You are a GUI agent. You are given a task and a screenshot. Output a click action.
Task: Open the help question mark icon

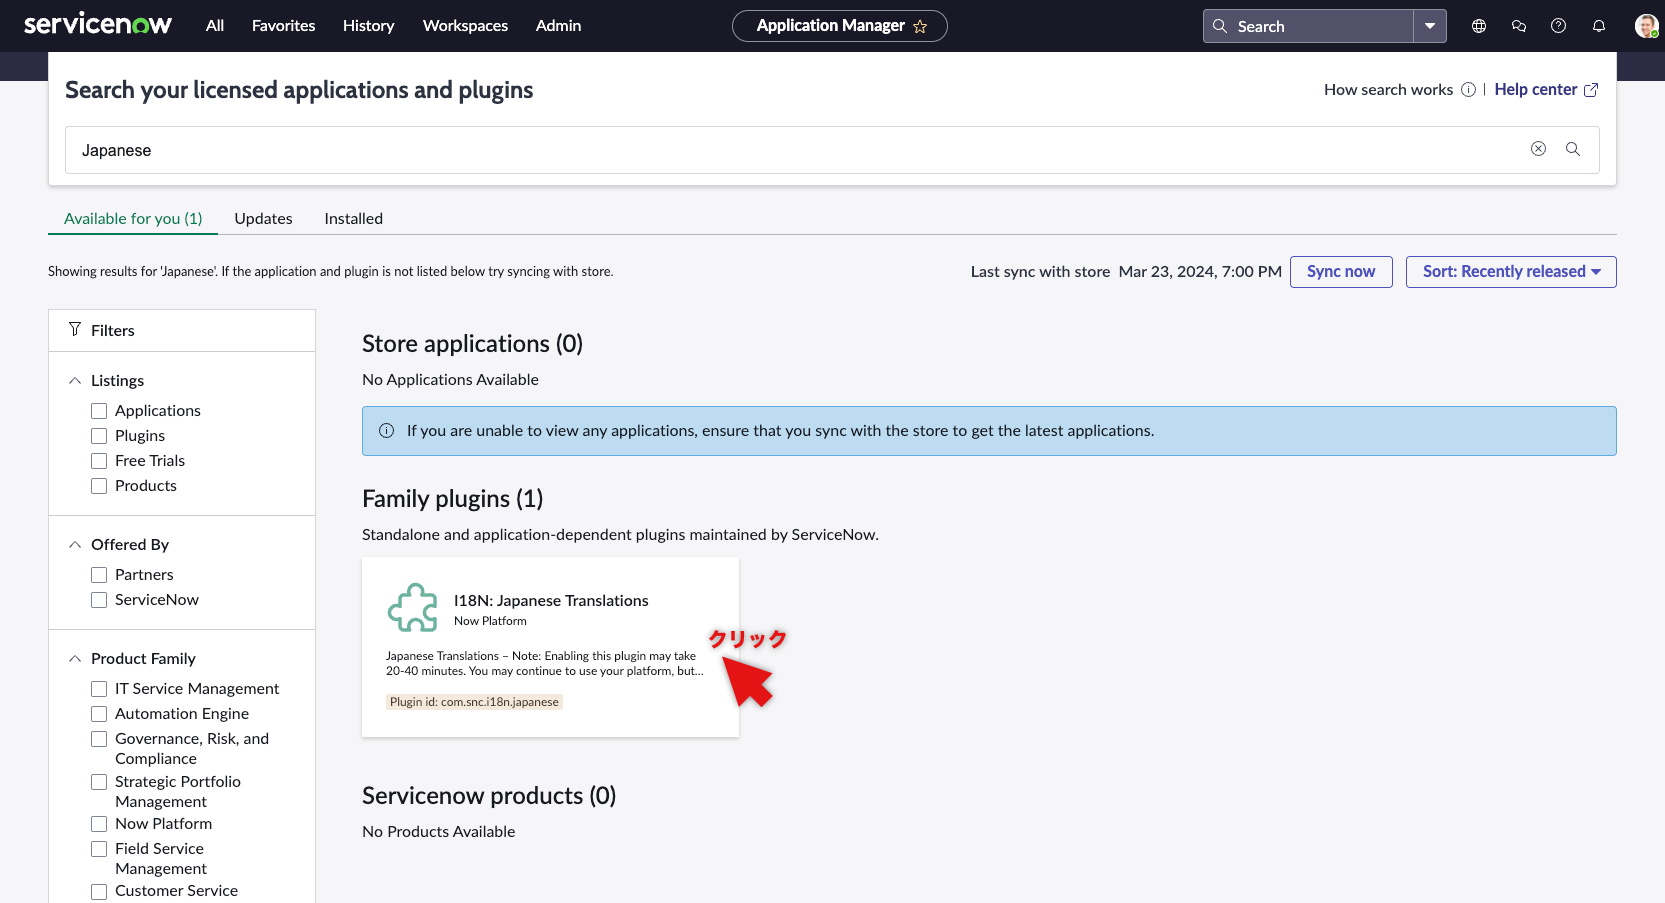click(1558, 26)
